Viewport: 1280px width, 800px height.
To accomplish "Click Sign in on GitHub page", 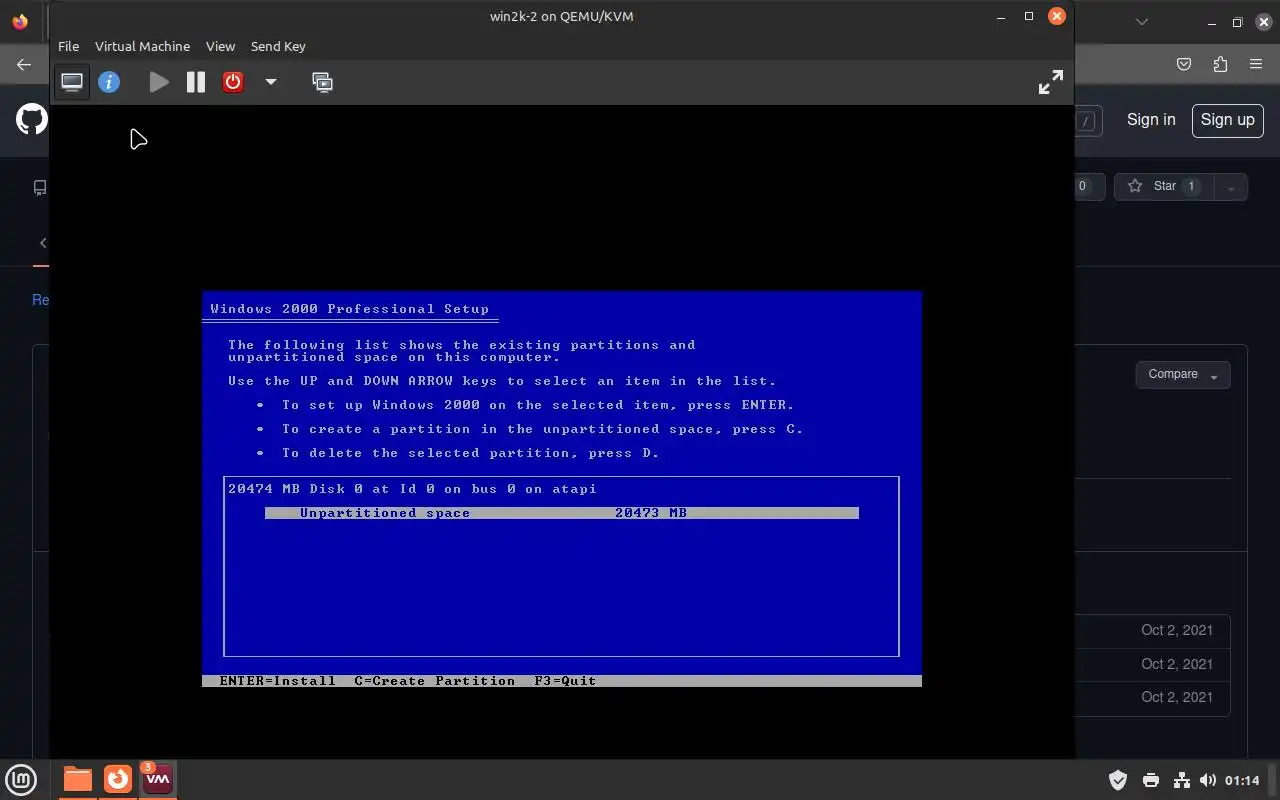I will (x=1151, y=120).
